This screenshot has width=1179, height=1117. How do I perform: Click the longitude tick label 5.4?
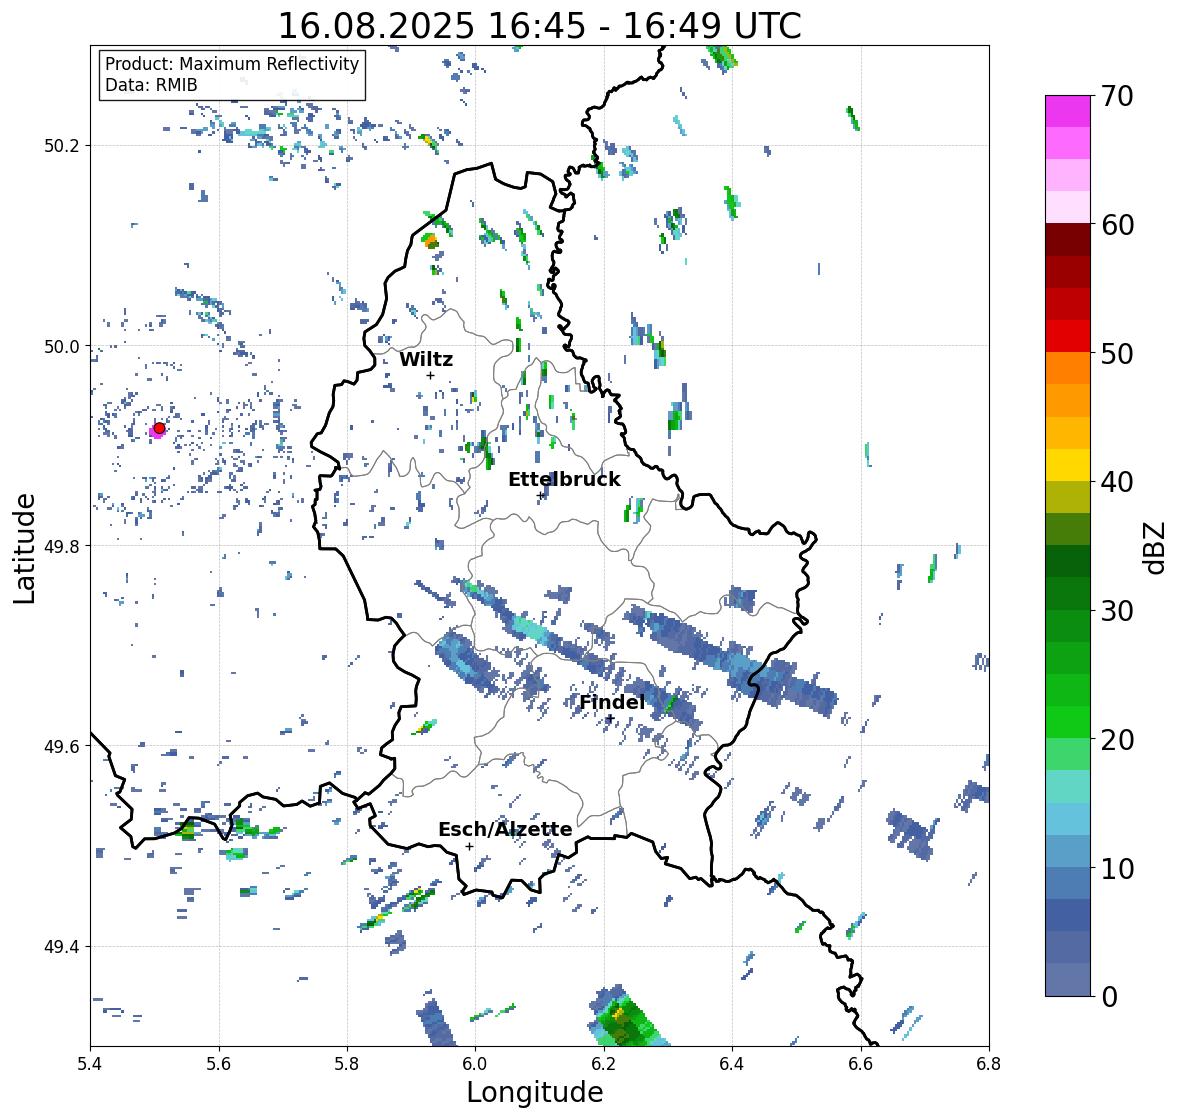coord(90,1063)
